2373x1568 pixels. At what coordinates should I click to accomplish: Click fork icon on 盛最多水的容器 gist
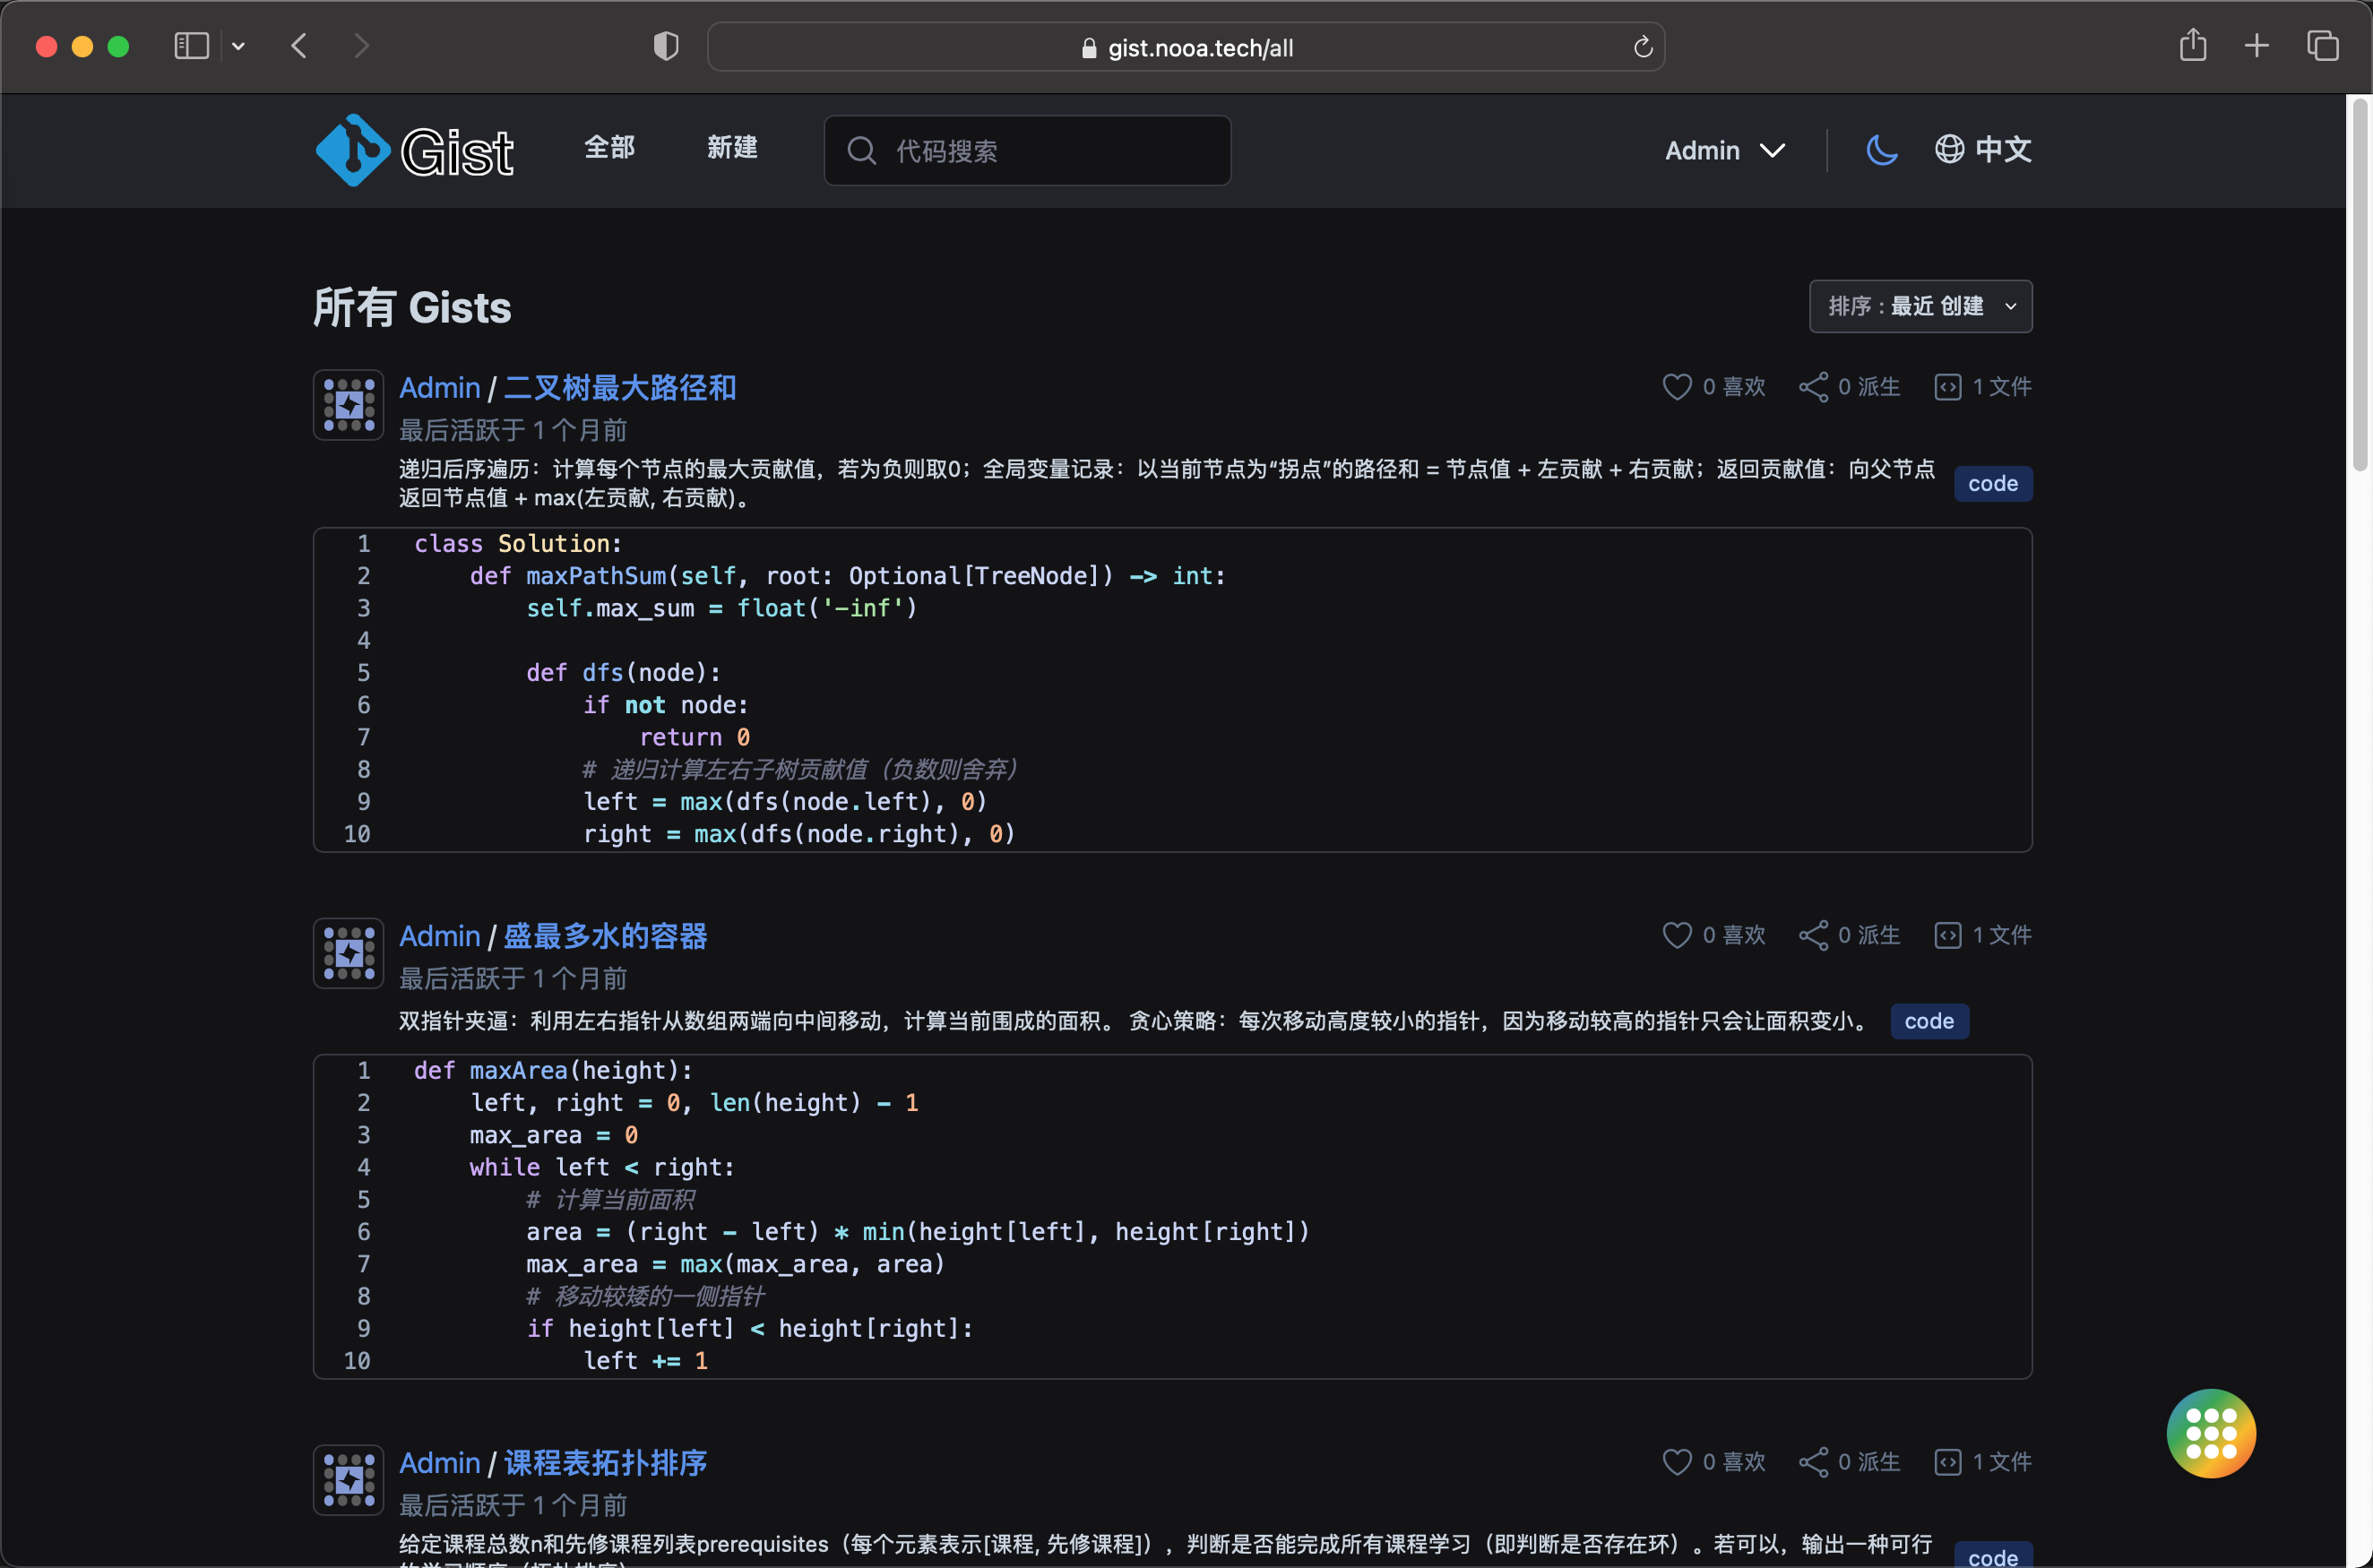1813,935
